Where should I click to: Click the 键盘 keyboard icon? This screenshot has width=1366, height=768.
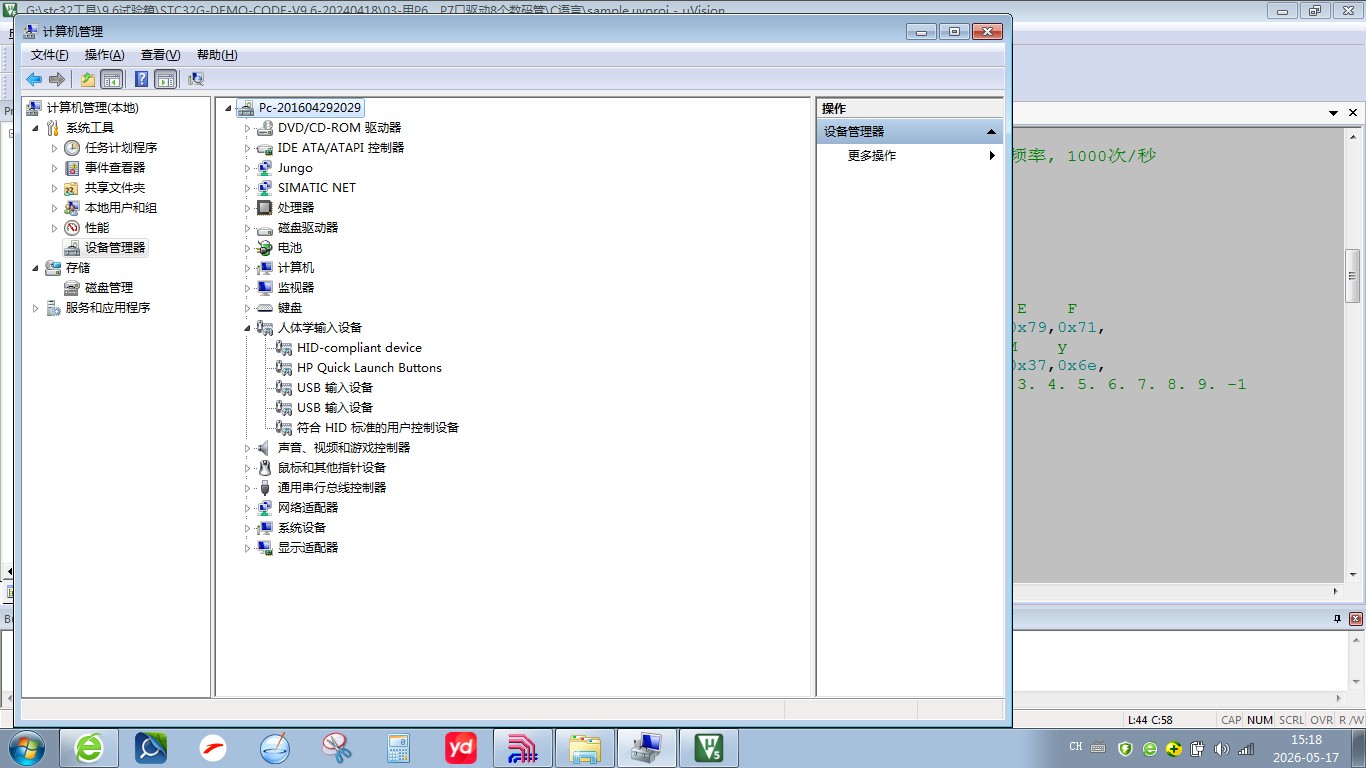pyautogui.click(x=265, y=308)
